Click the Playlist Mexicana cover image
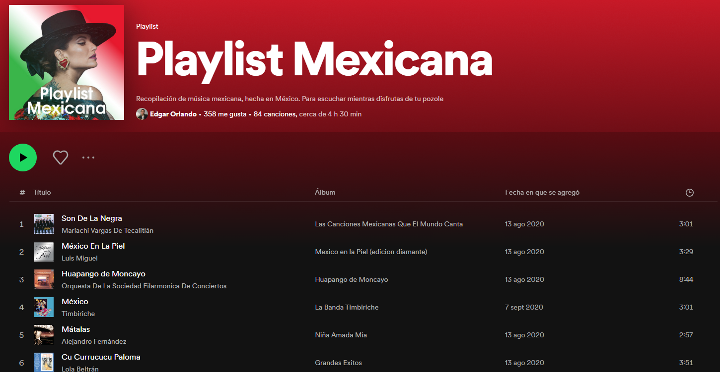 (67, 62)
